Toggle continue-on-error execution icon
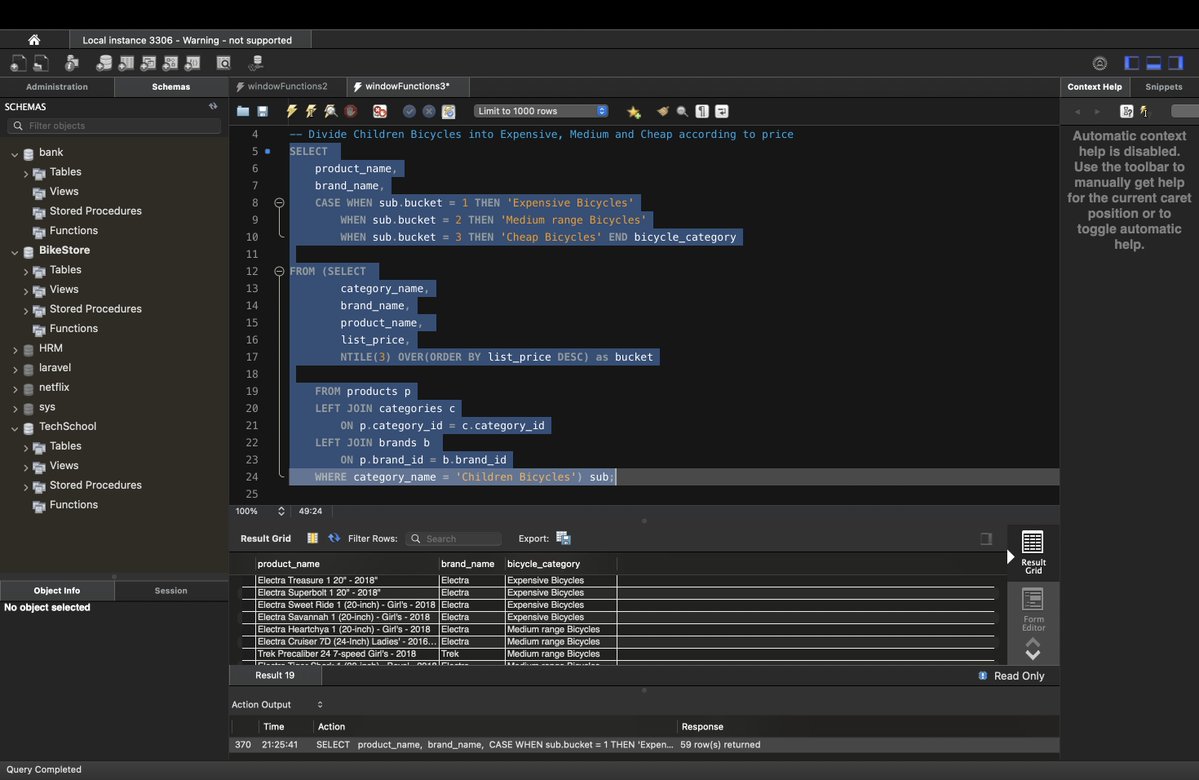This screenshot has width=1199, height=780. (x=379, y=112)
